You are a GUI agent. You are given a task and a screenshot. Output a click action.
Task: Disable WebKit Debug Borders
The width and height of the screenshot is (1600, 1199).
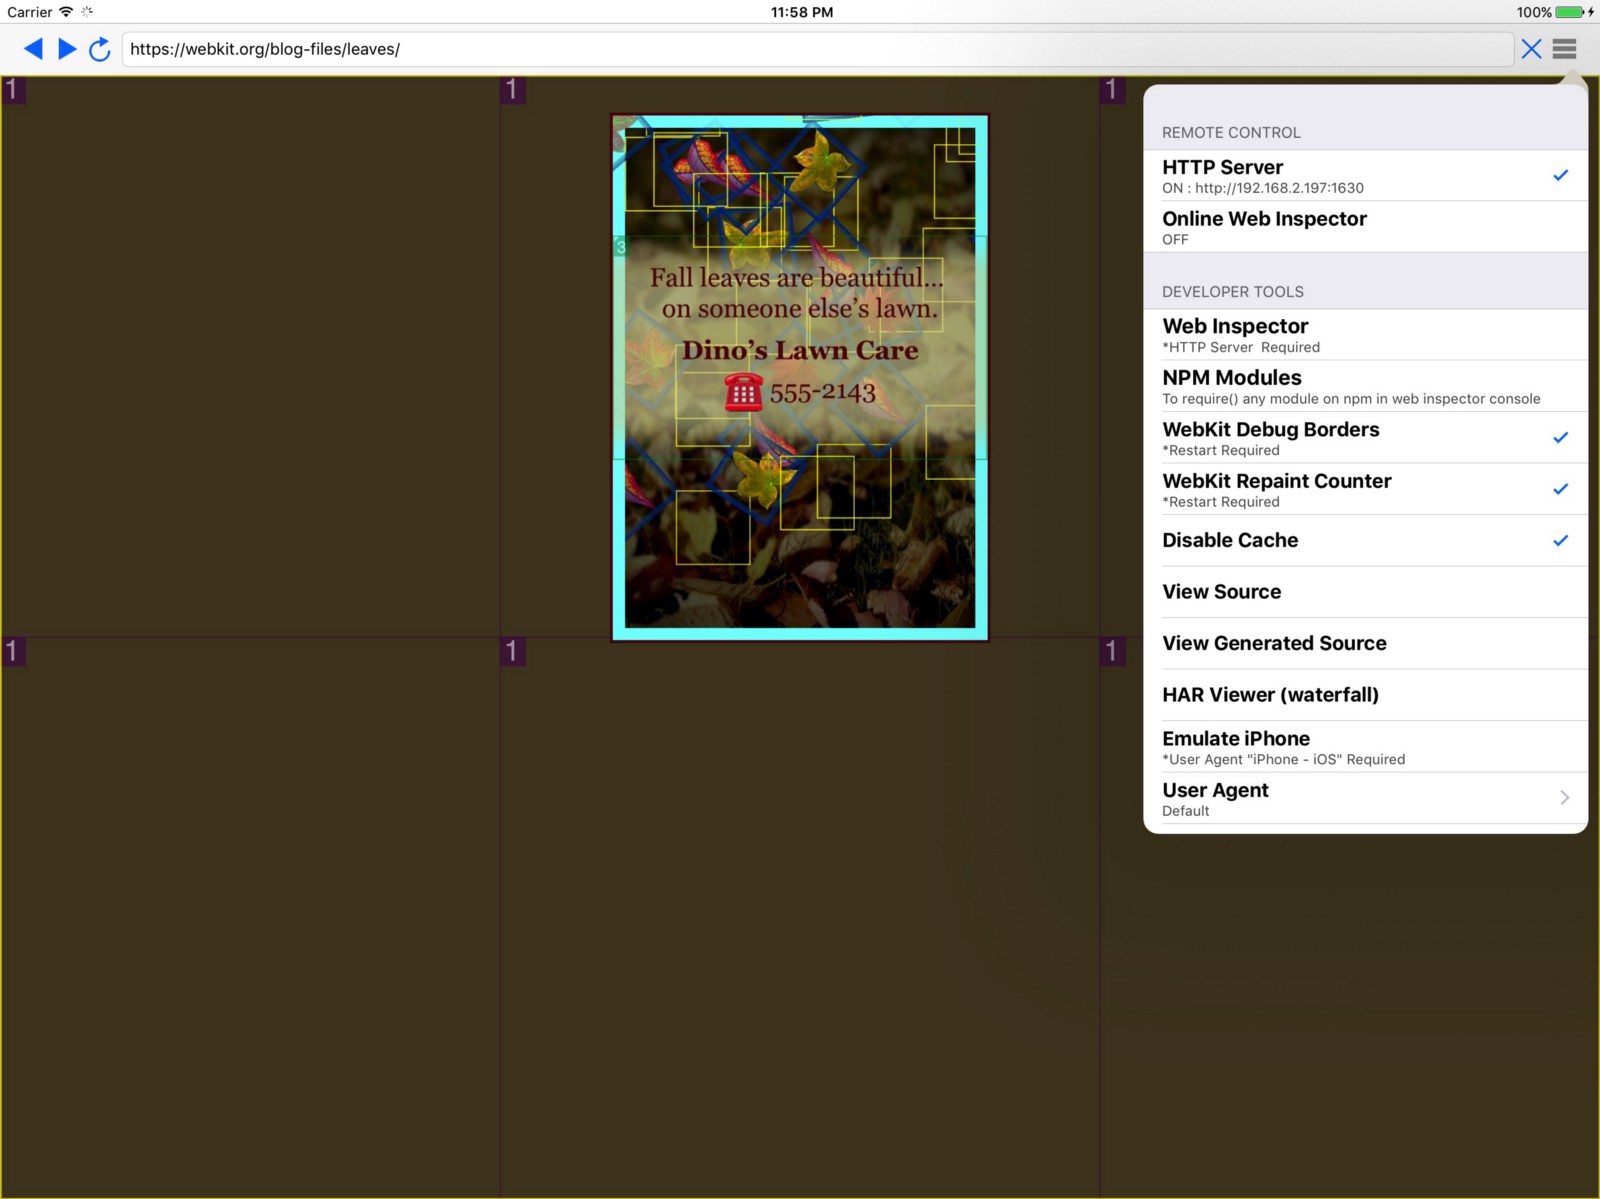pos(1365,438)
